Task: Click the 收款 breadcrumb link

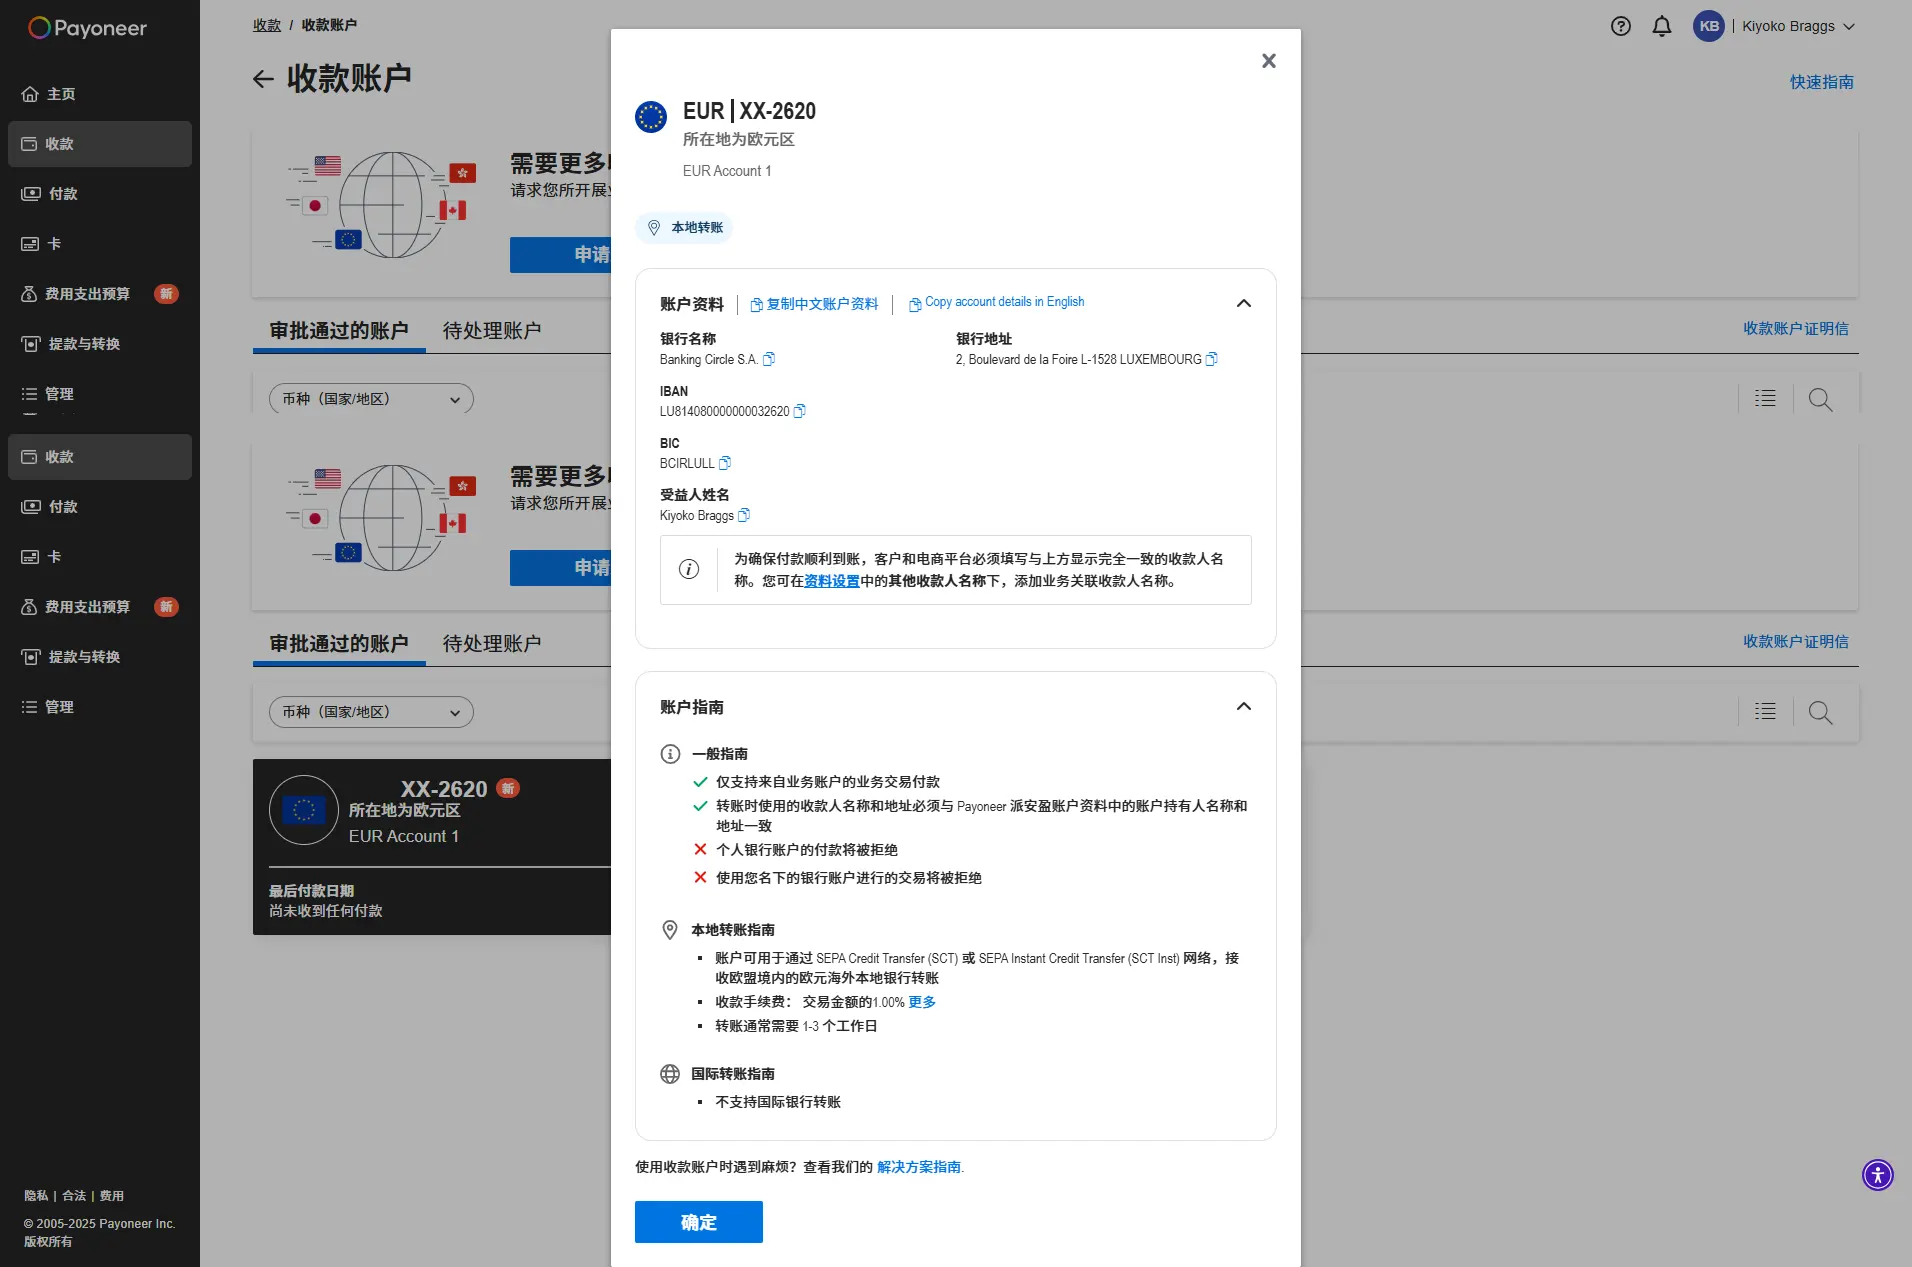Action: coord(267,25)
